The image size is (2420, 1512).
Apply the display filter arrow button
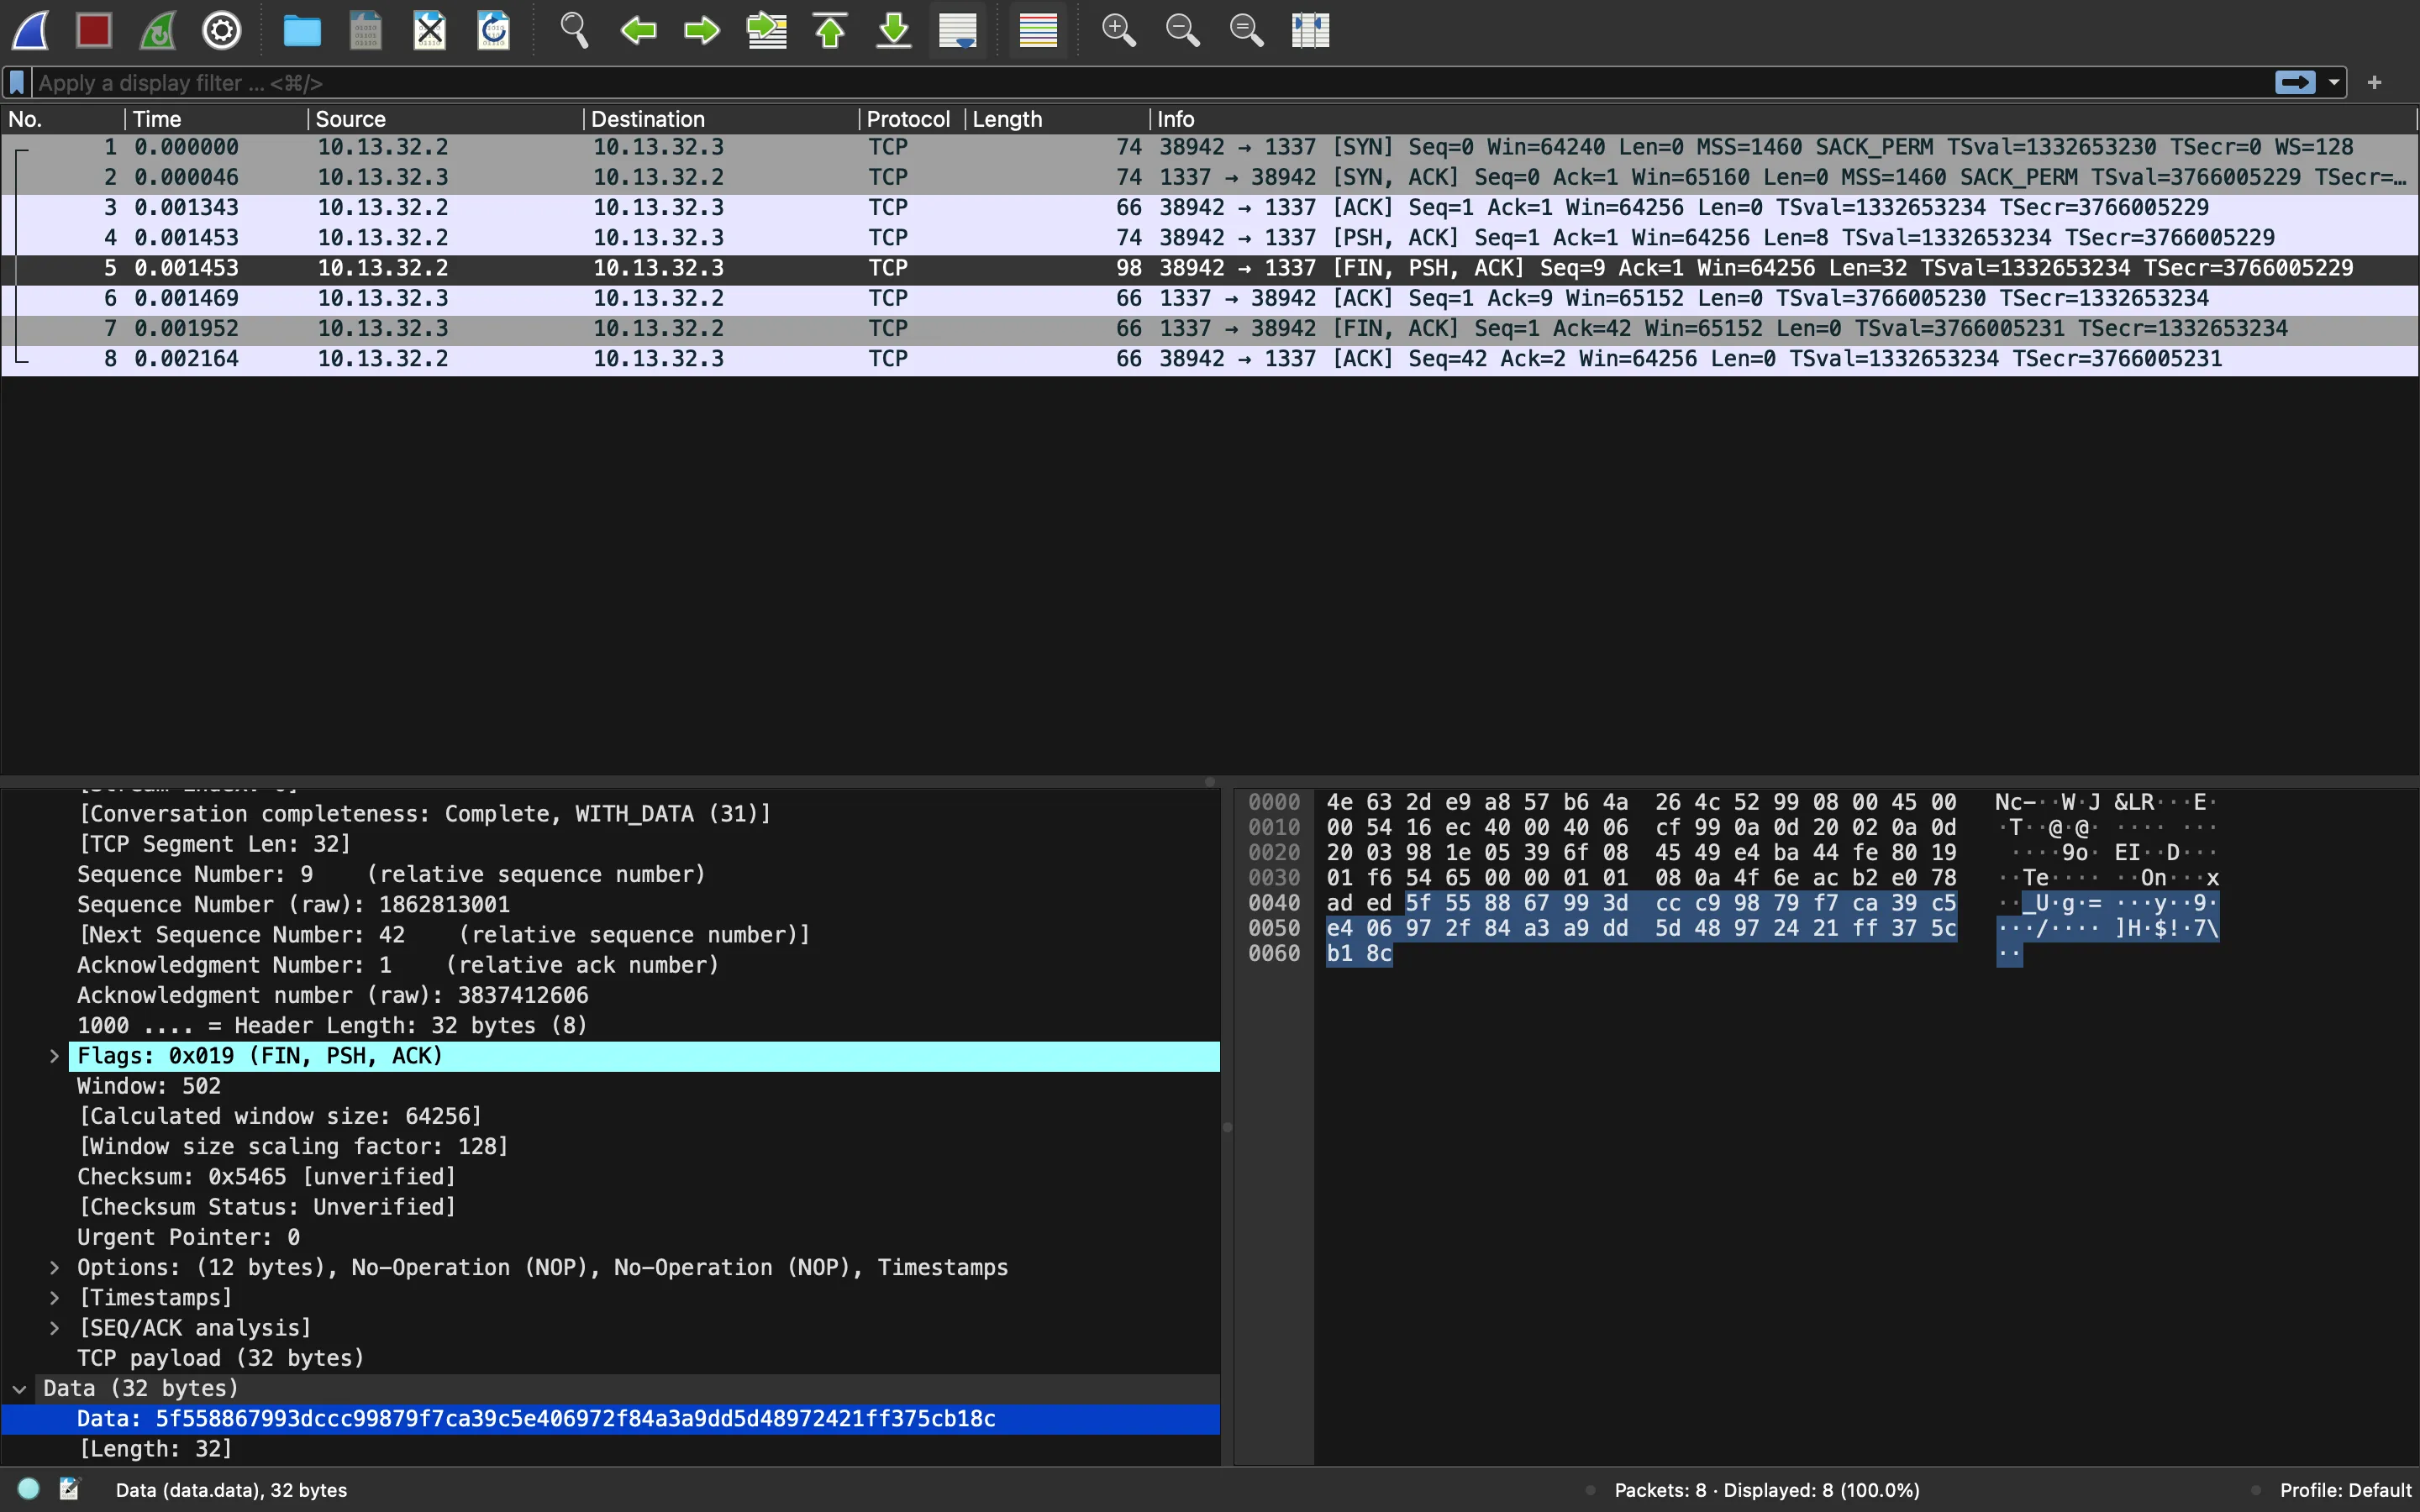click(2295, 83)
